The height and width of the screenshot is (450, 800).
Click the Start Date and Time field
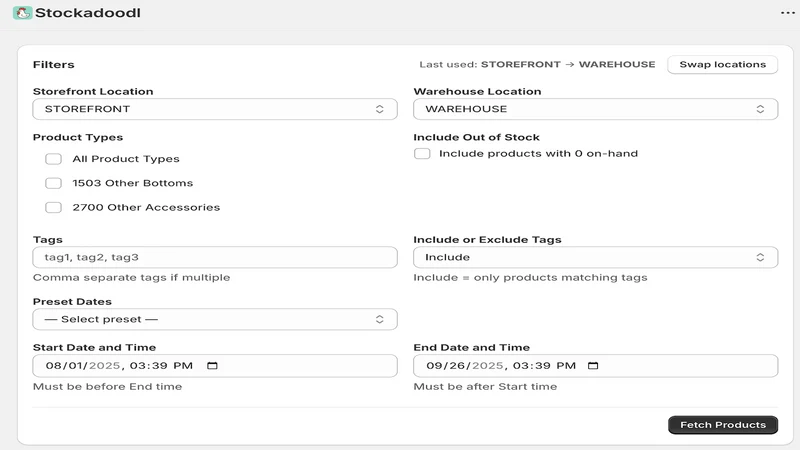(x=215, y=366)
